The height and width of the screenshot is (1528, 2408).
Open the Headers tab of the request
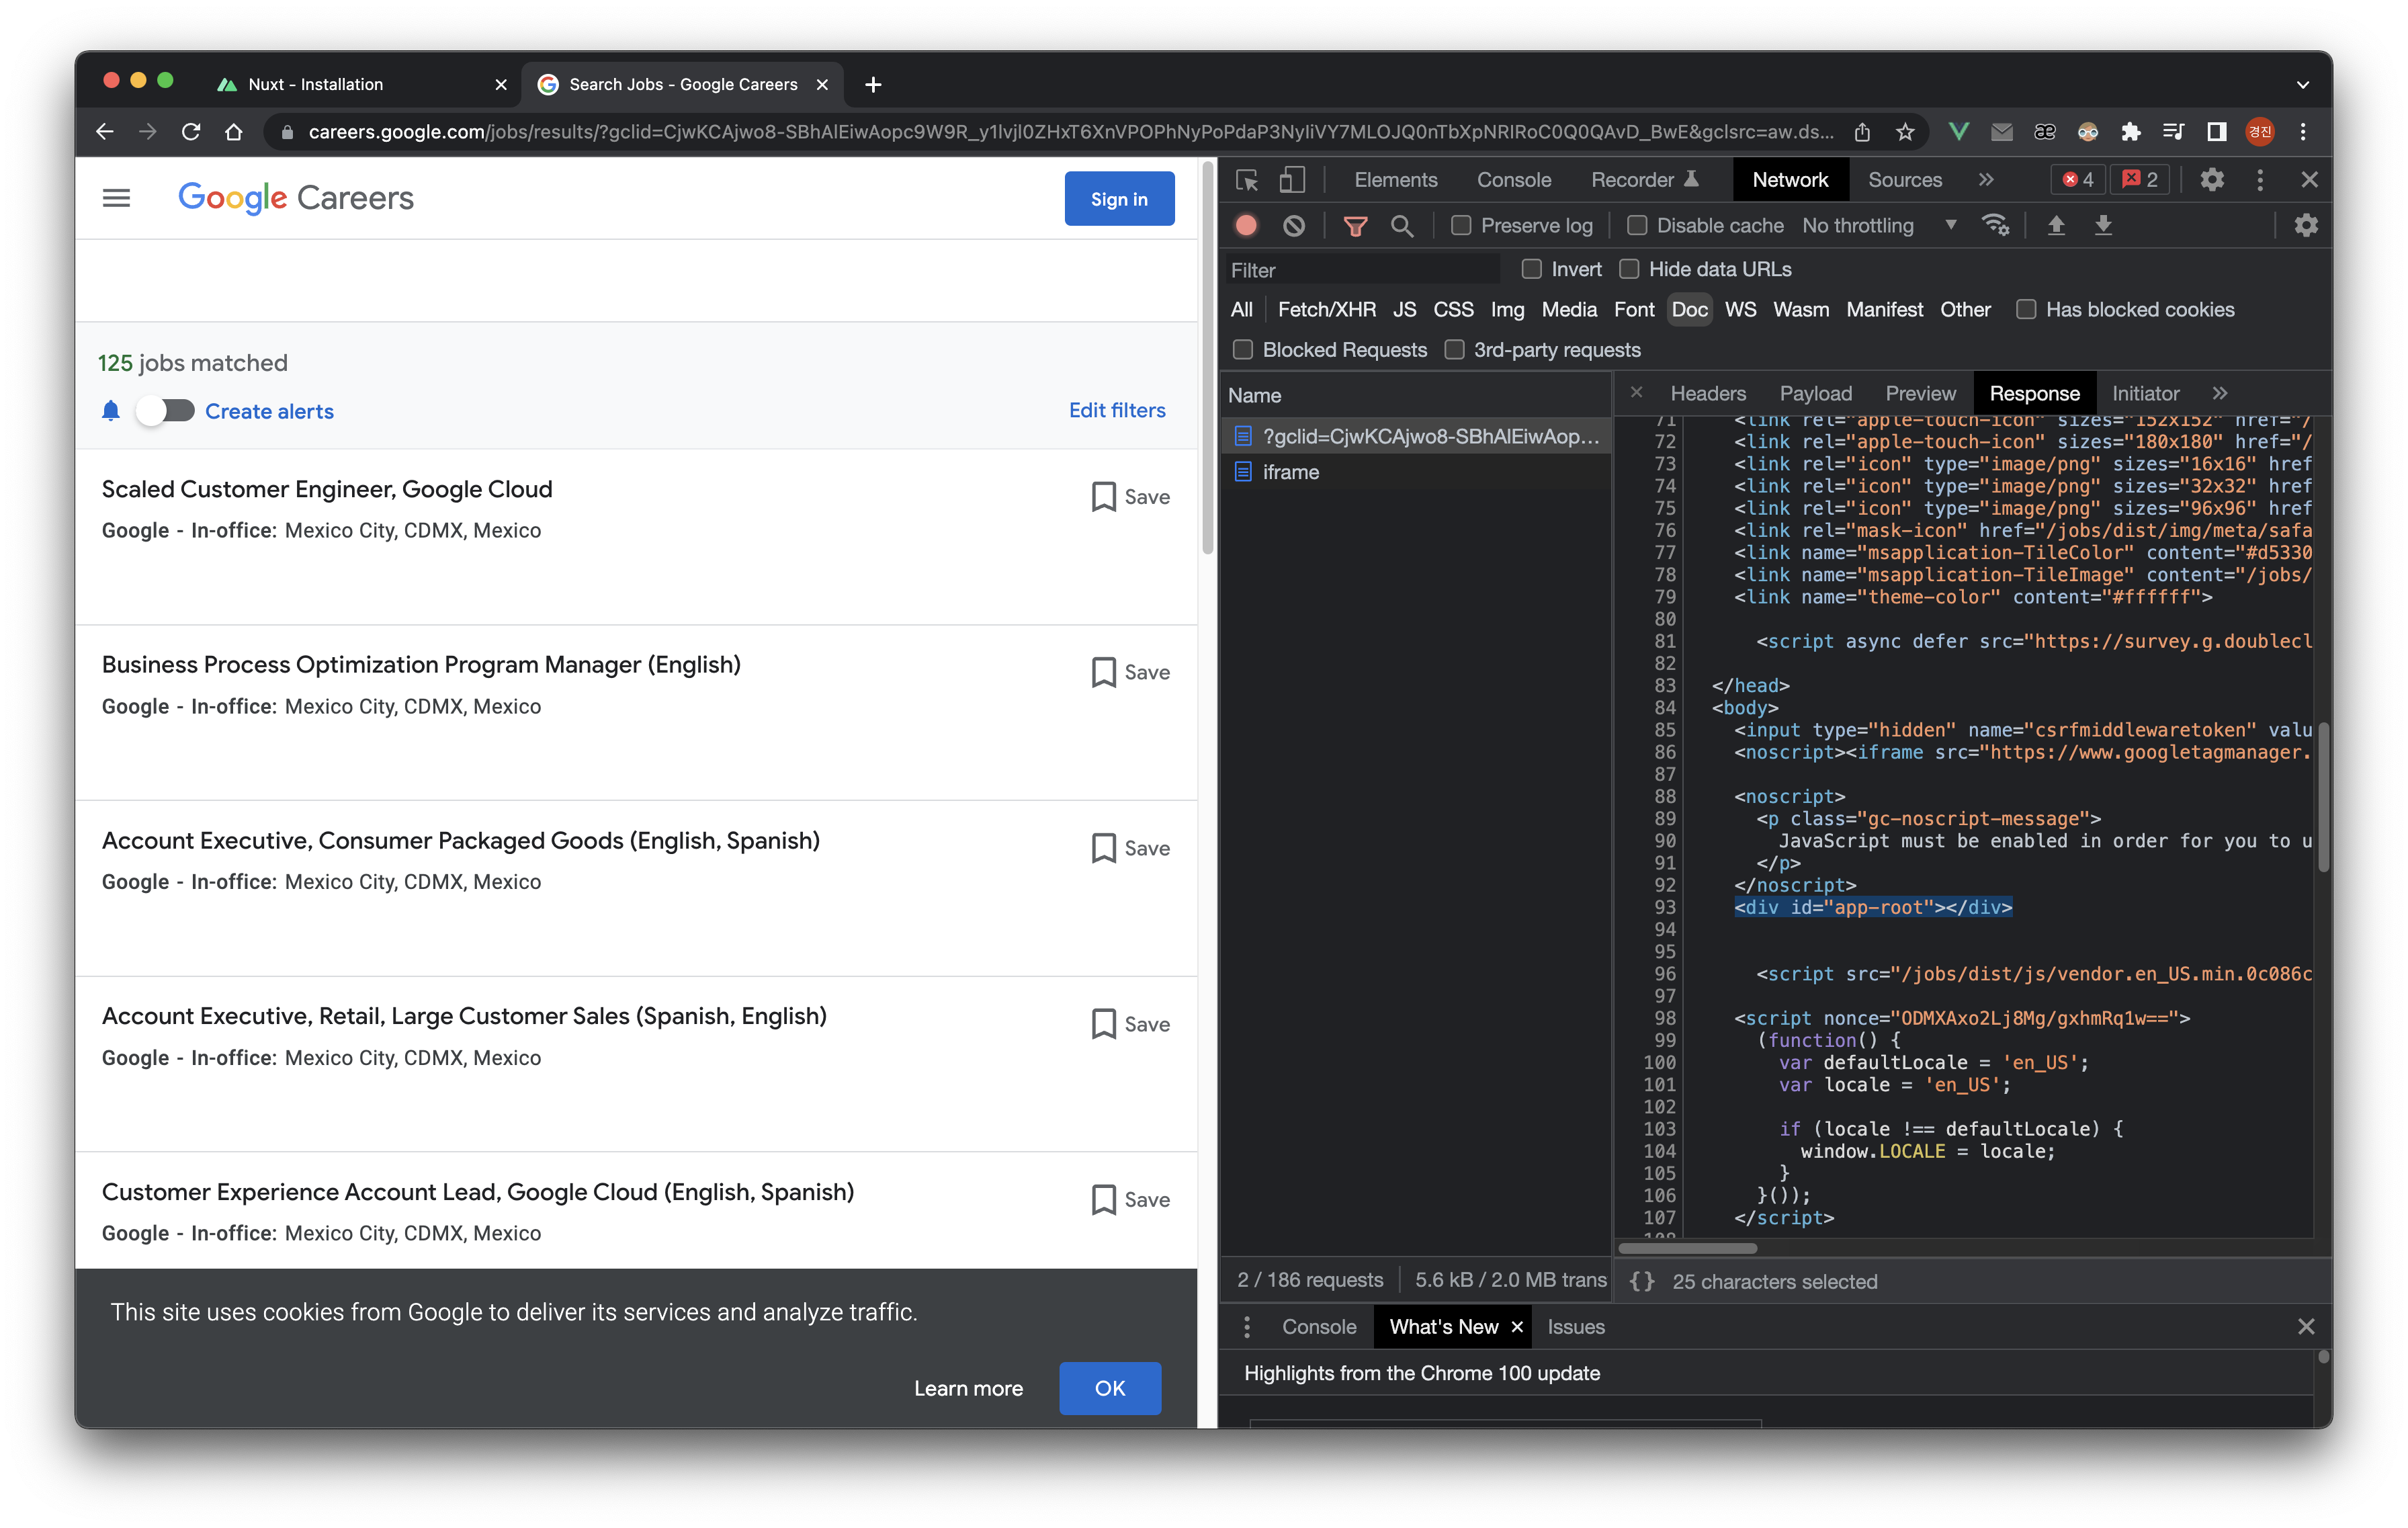point(1708,393)
